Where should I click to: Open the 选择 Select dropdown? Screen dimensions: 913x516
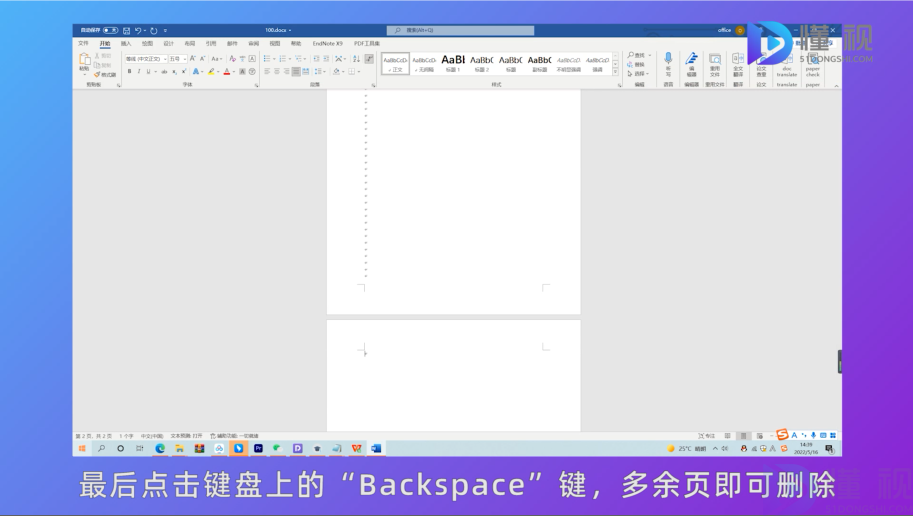(638, 74)
